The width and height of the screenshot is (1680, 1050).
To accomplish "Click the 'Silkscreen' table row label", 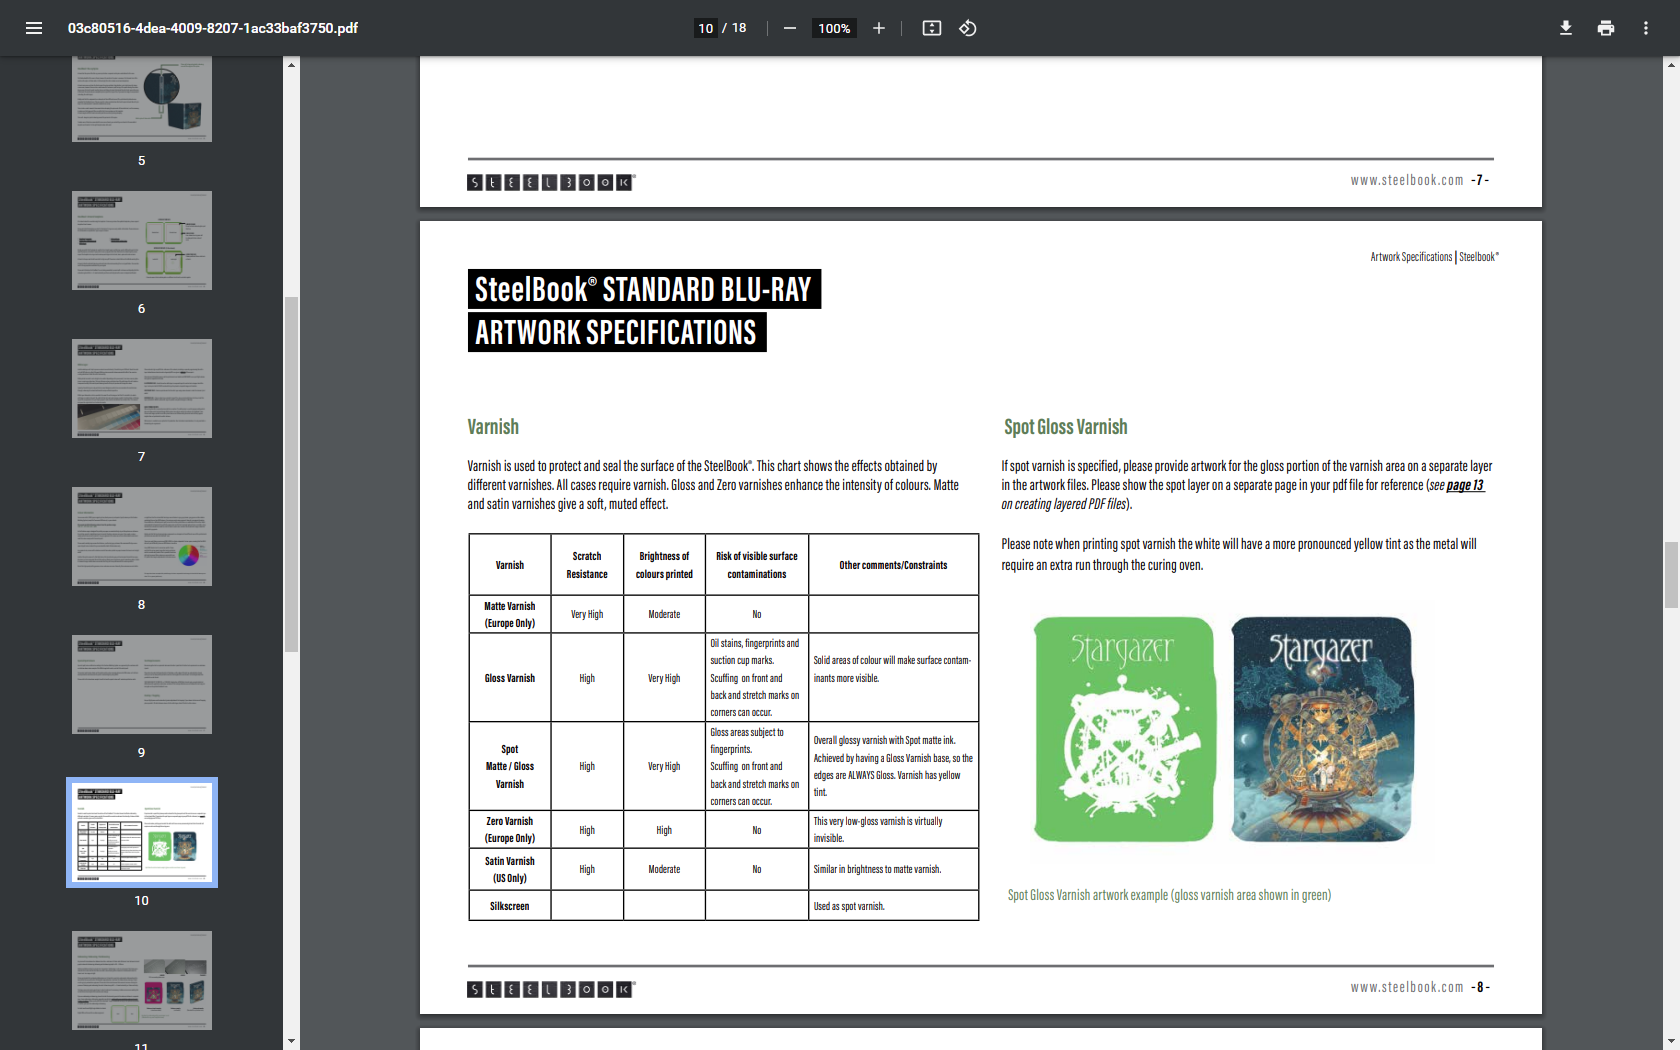I will [x=510, y=906].
